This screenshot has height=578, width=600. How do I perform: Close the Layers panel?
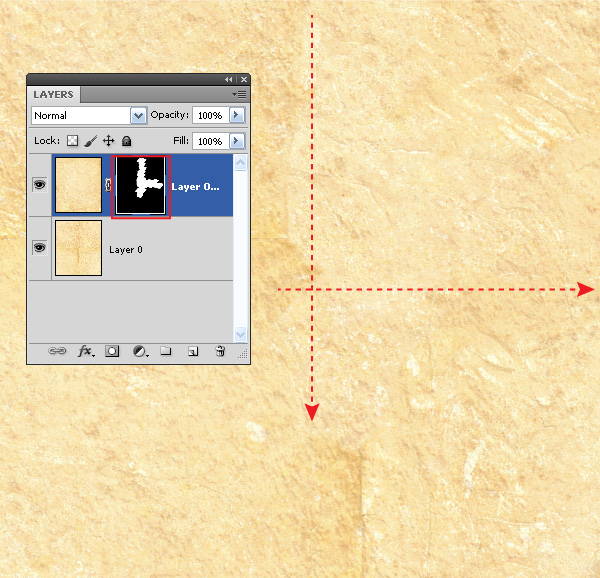pyautogui.click(x=244, y=80)
